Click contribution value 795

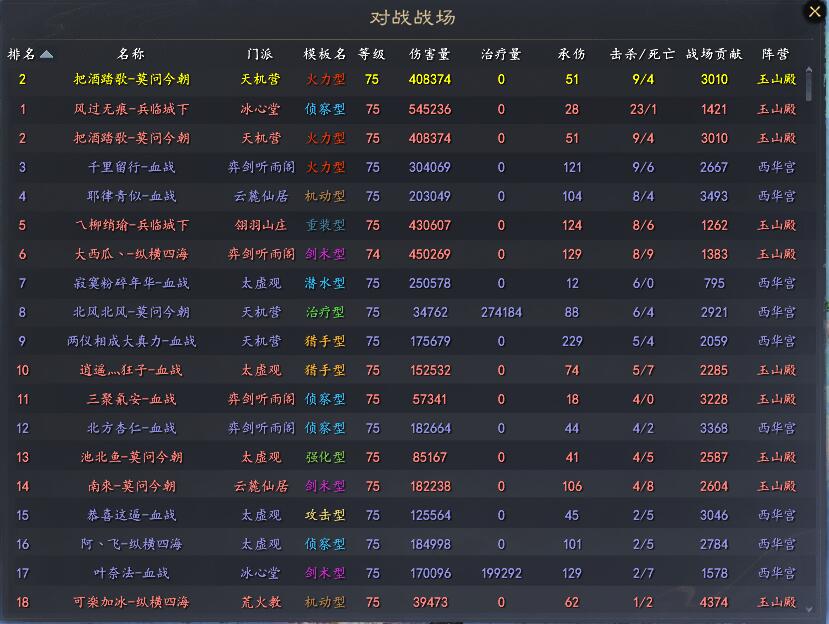(x=714, y=283)
